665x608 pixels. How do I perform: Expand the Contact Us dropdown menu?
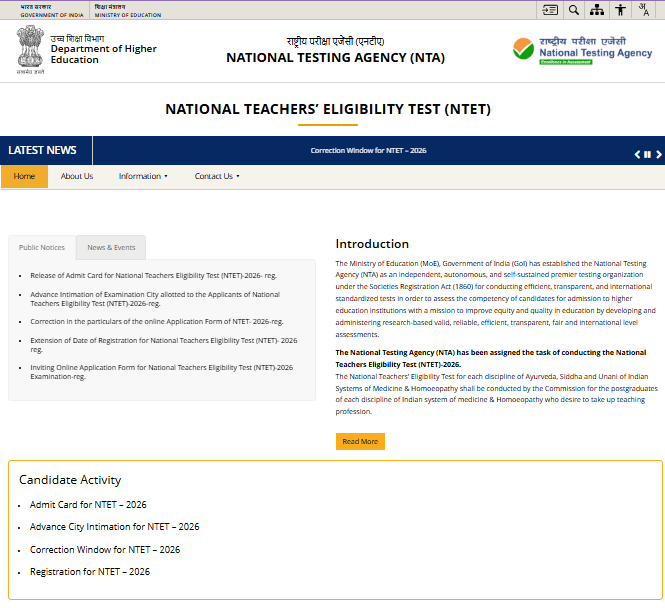pos(217,176)
